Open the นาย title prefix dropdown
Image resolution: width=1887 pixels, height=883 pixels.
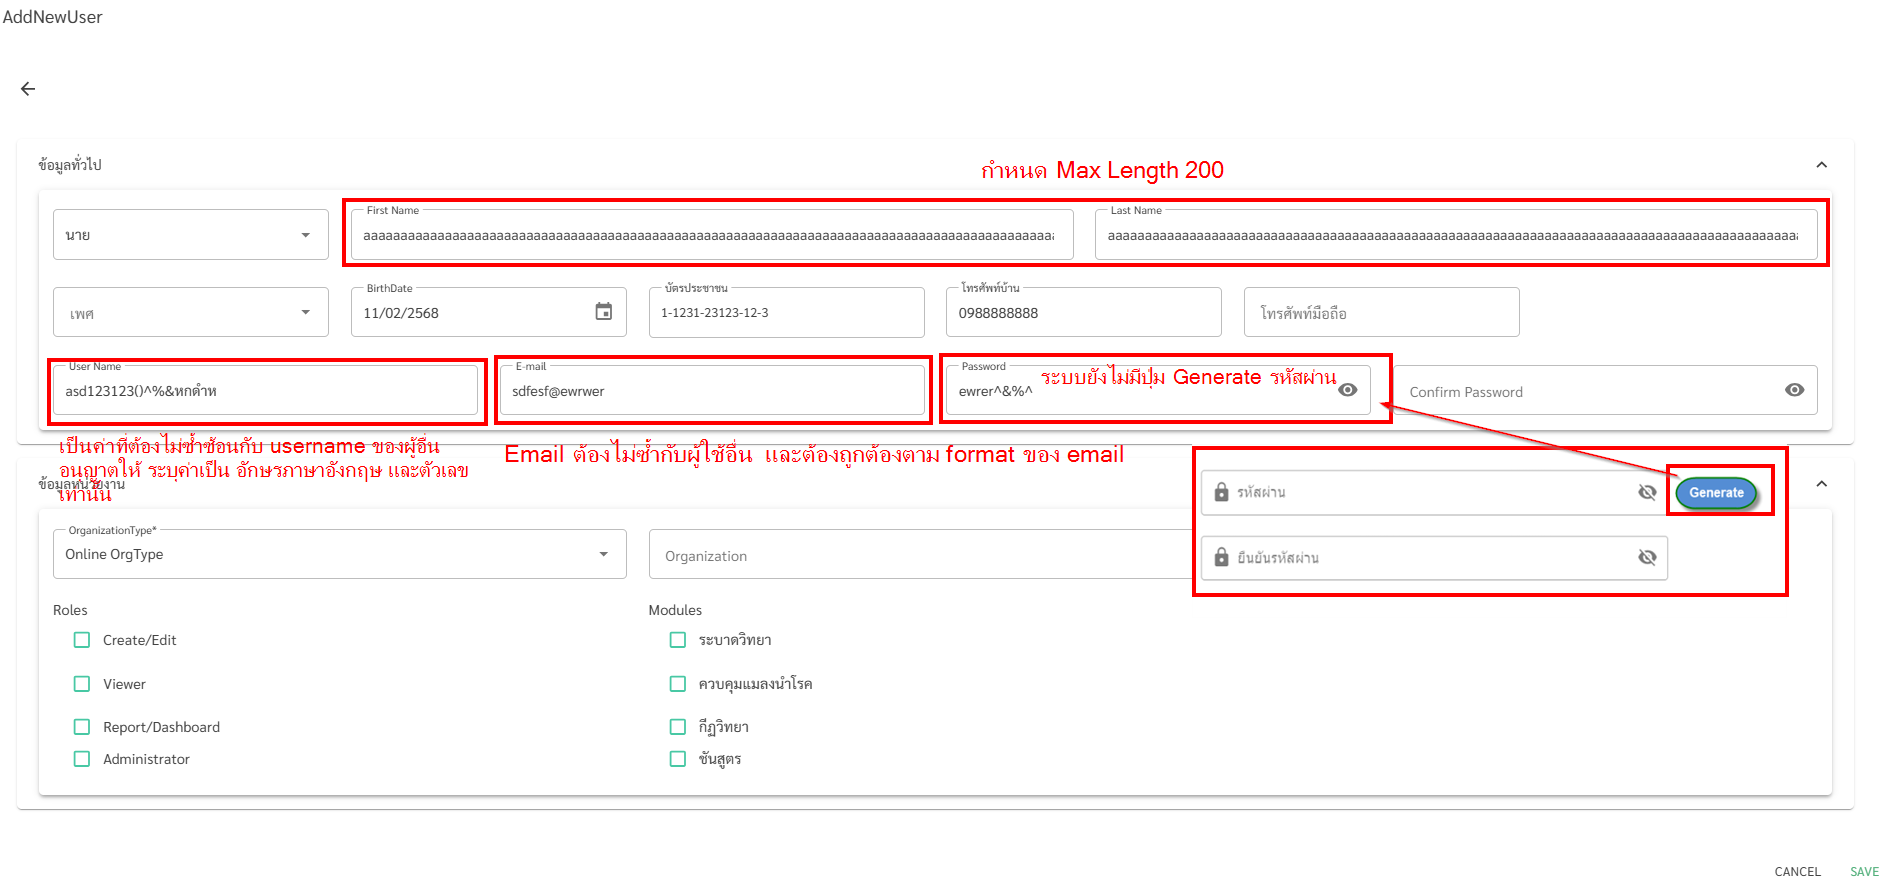(190, 235)
